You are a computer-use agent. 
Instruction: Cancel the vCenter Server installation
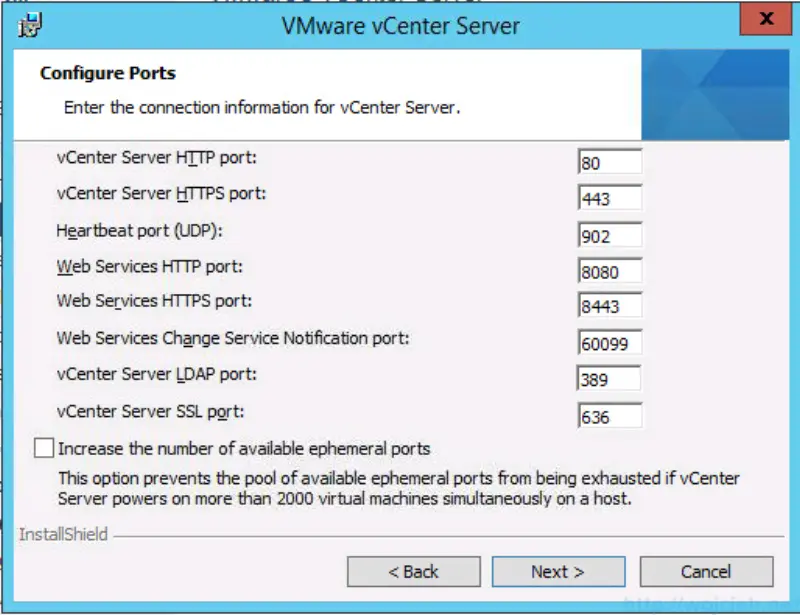pyautogui.click(x=706, y=571)
